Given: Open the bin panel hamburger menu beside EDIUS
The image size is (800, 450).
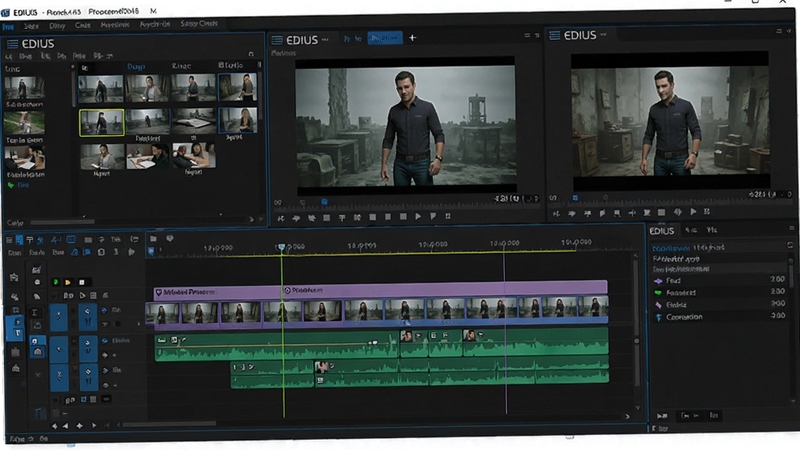Looking at the screenshot, I should [x=12, y=44].
